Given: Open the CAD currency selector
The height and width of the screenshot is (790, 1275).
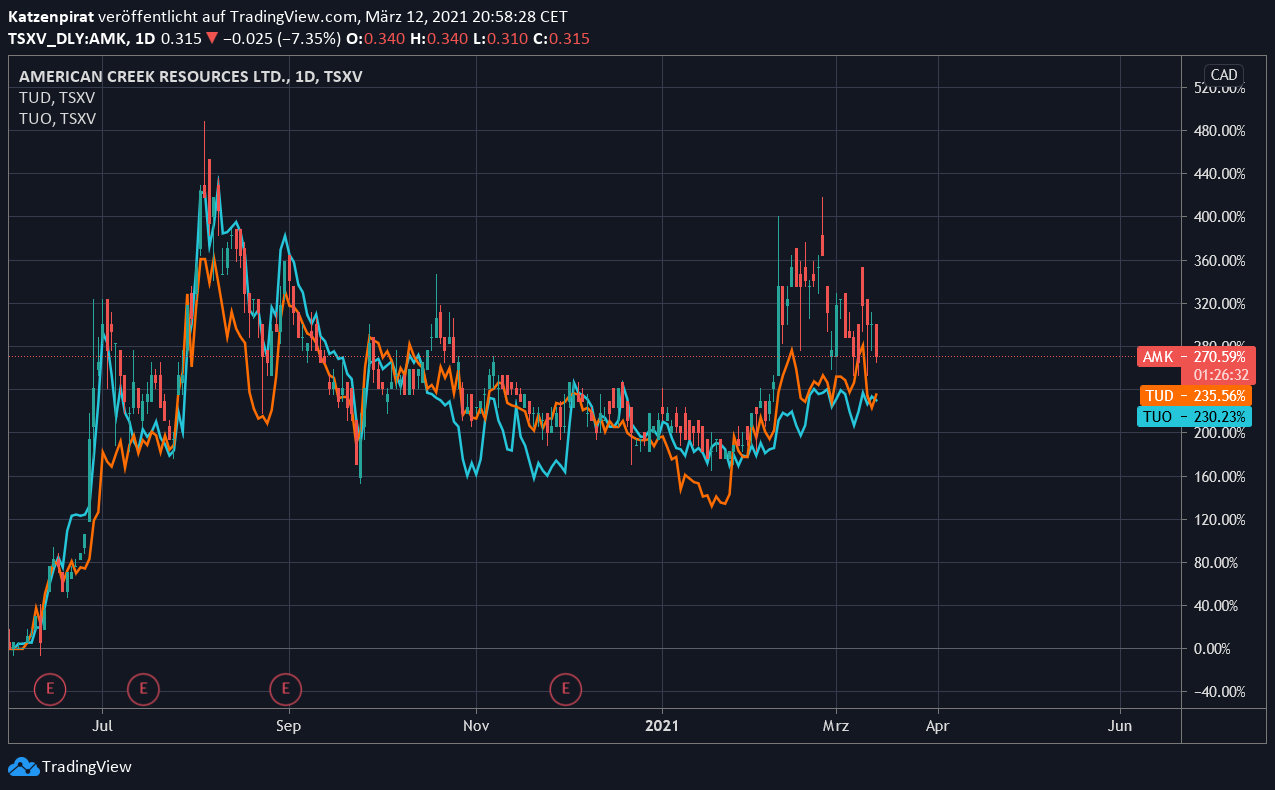Looking at the screenshot, I should 1223,75.
